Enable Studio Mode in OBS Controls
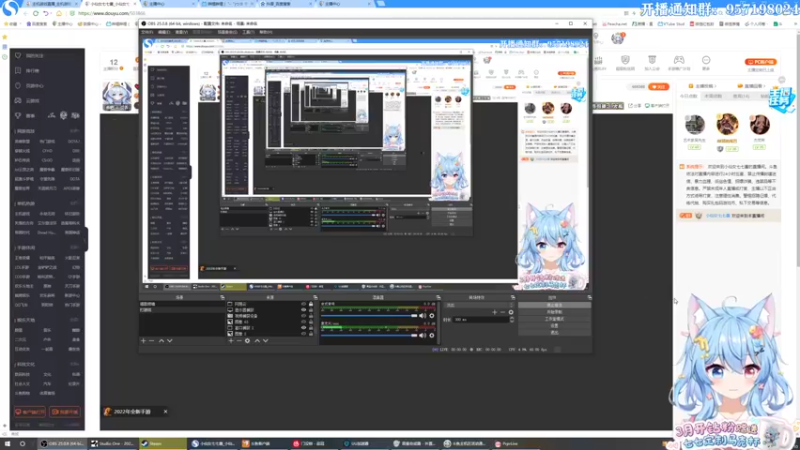Viewport: 800px width, 450px height. [x=554, y=319]
